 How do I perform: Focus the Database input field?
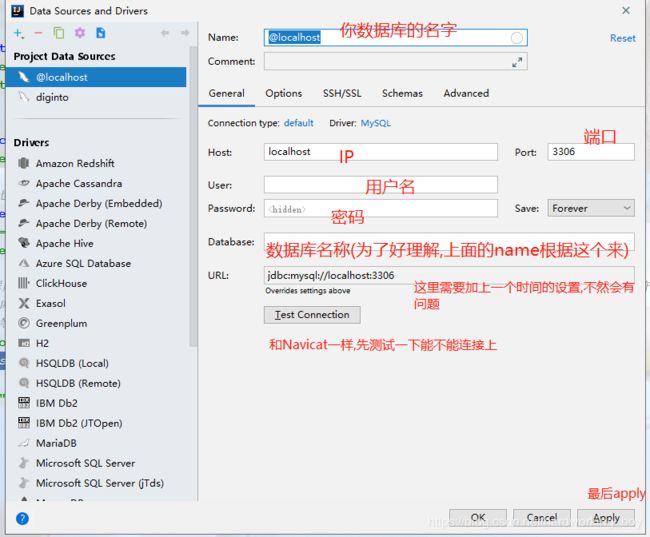point(449,241)
